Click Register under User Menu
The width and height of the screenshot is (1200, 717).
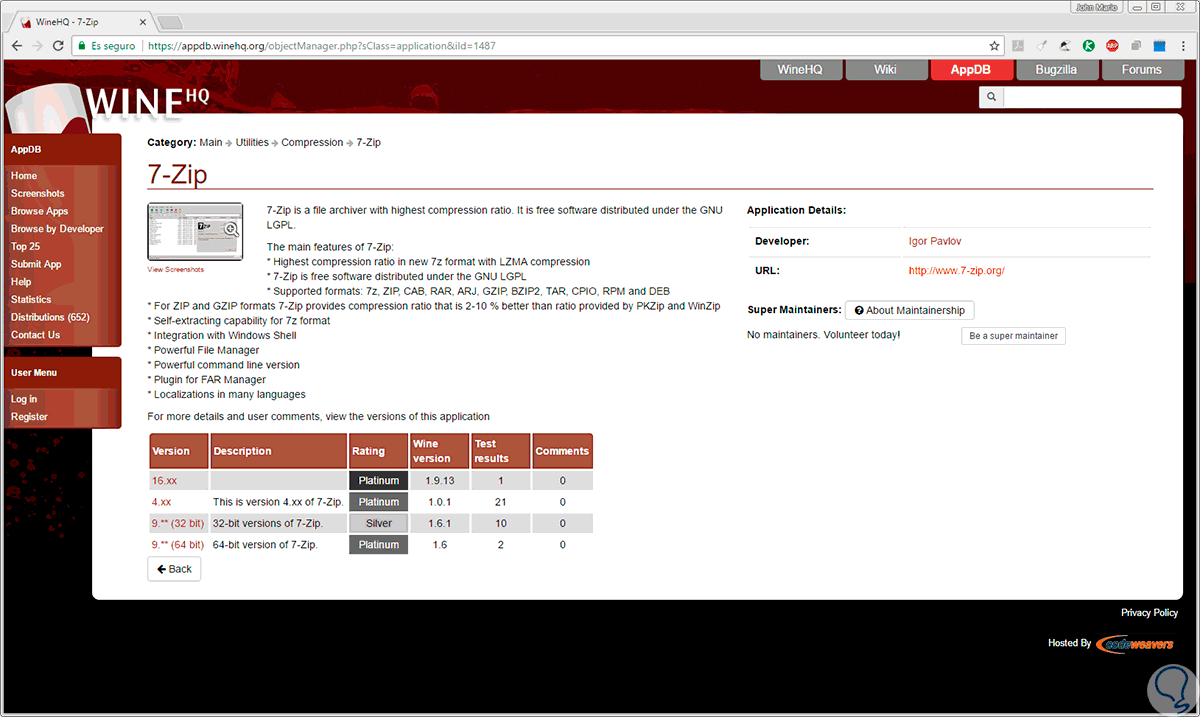[x=29, y=417]
